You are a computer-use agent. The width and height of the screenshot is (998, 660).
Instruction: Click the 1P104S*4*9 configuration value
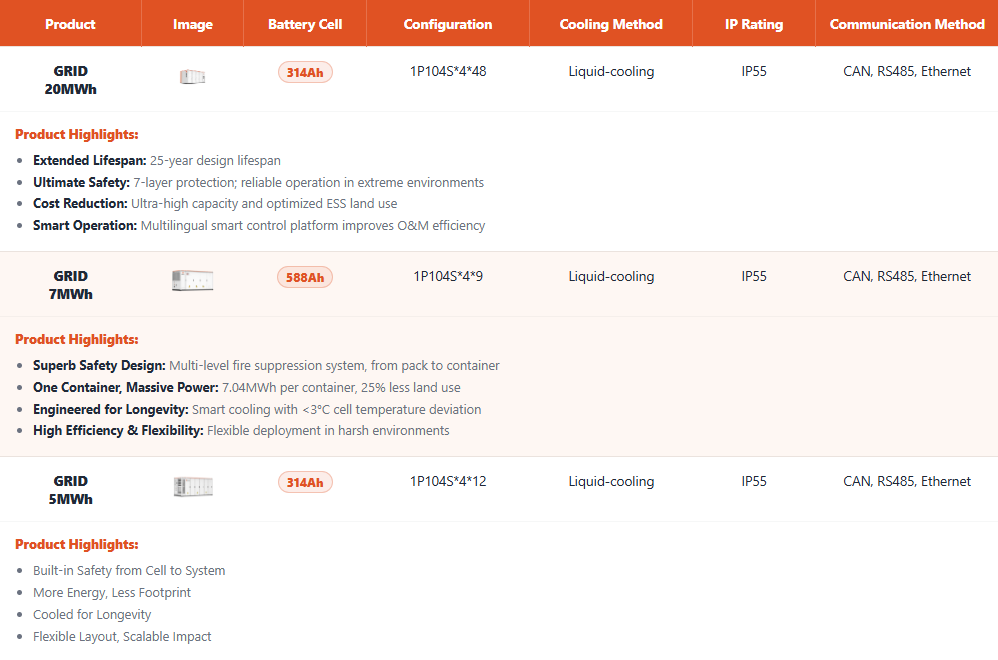click(448, 277)
